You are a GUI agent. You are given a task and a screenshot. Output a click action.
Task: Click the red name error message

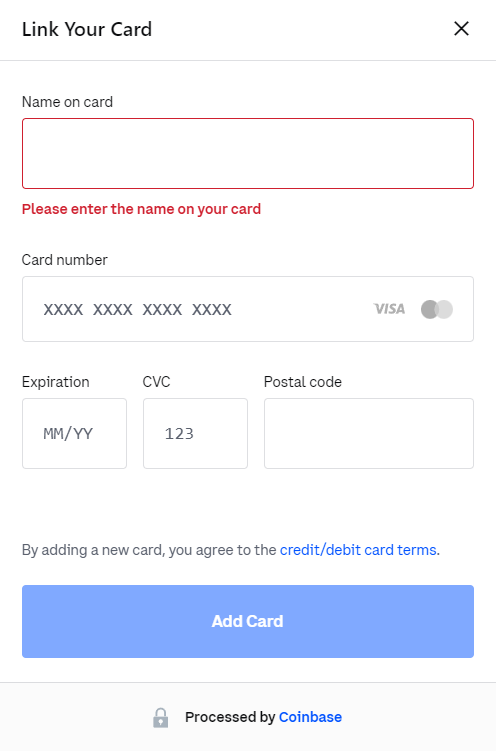point(141,209)
